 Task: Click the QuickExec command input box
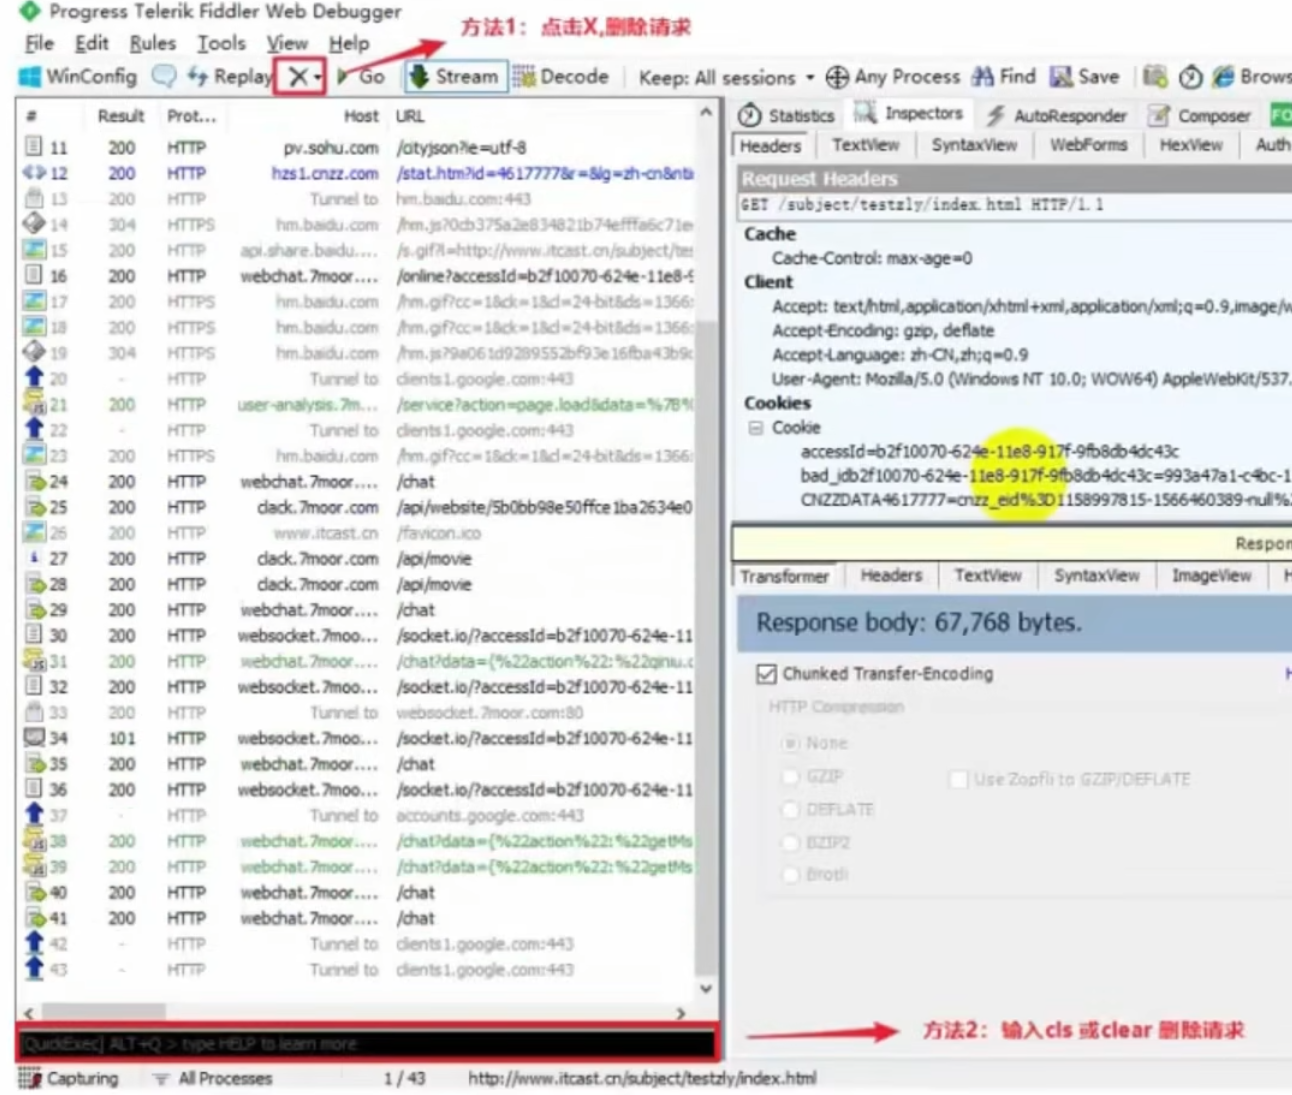tap(366, 1044)
